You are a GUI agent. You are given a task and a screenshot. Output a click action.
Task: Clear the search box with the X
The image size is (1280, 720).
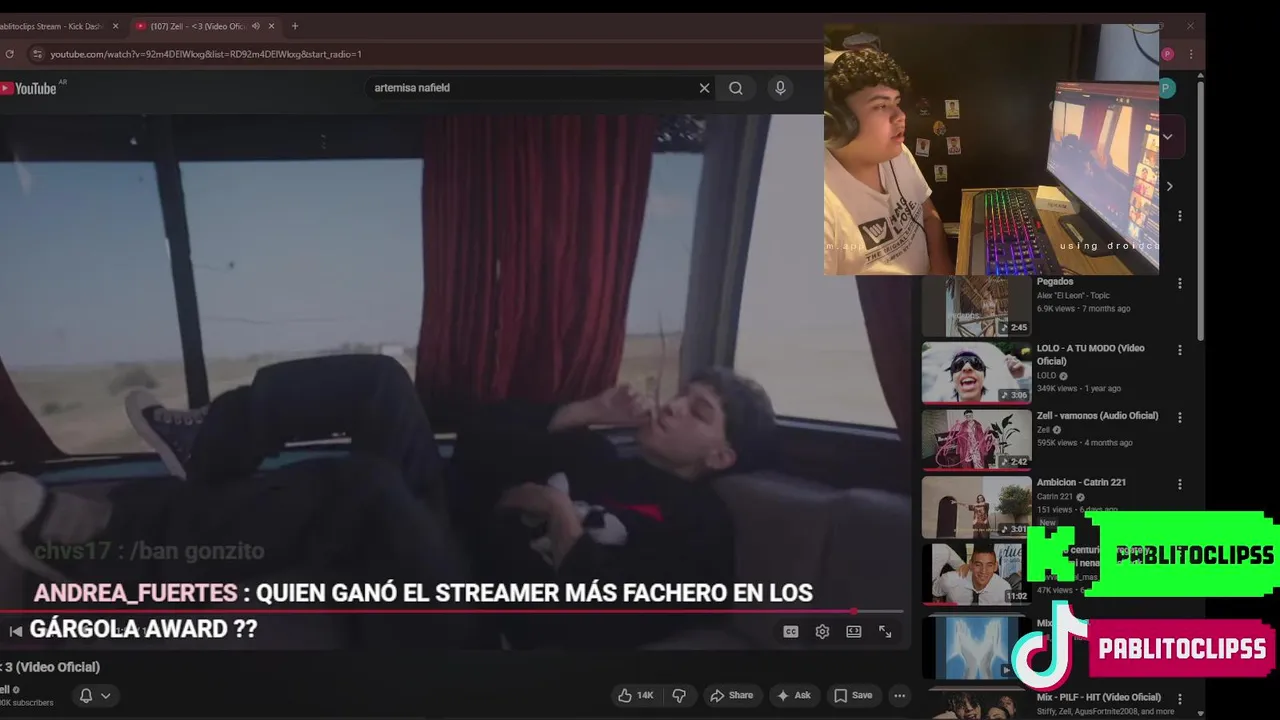tap(704, 88)
